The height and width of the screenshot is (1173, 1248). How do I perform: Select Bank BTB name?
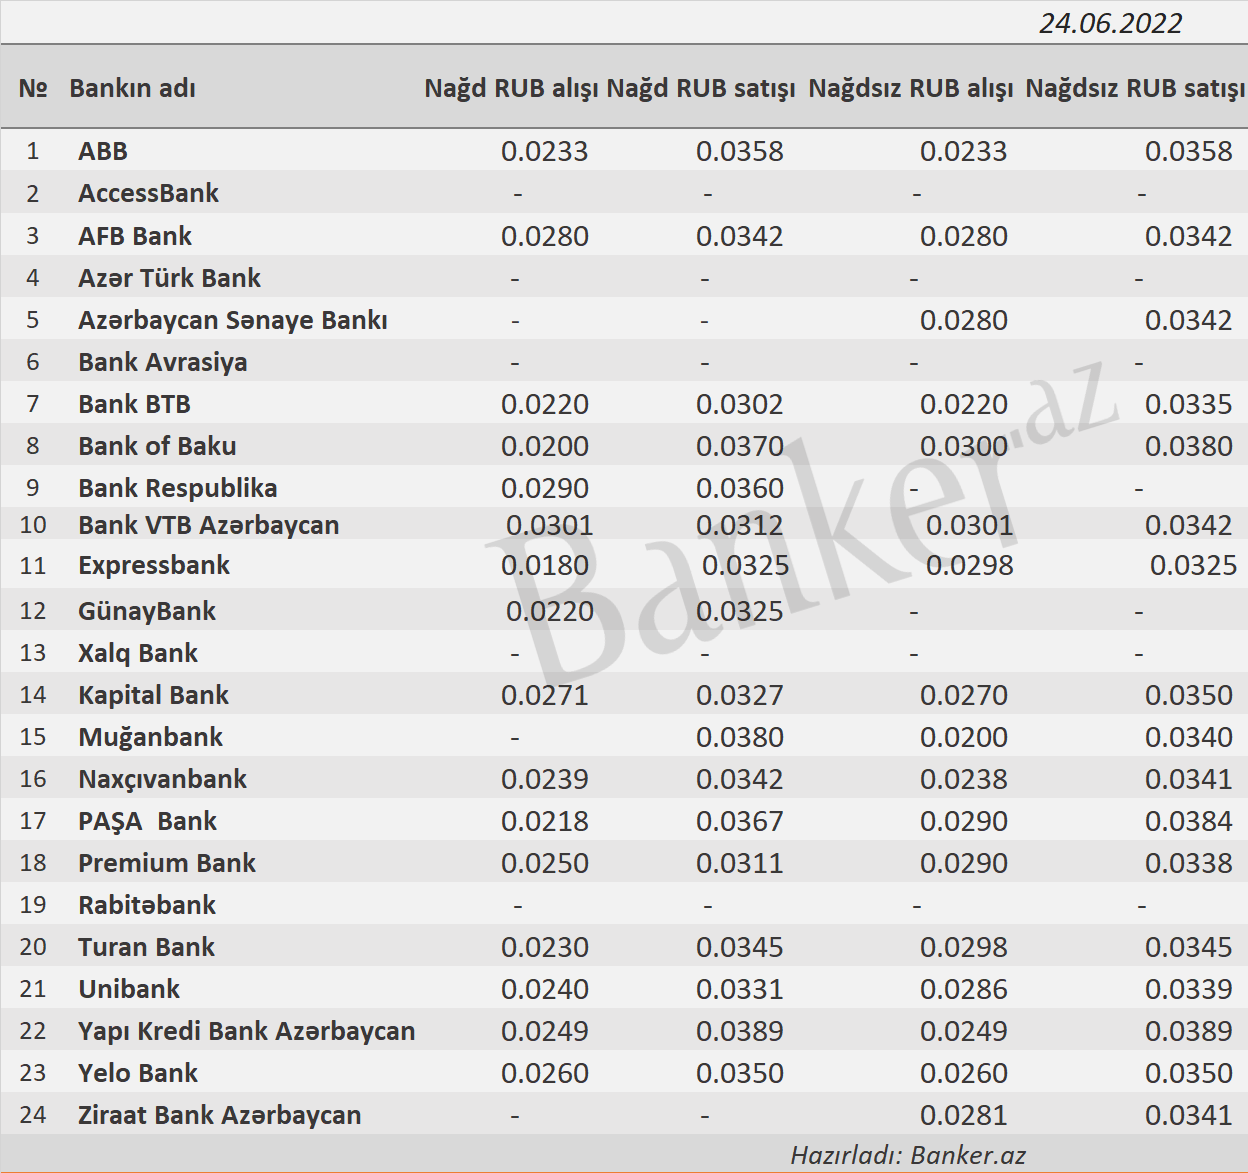[x=135, y=404]
